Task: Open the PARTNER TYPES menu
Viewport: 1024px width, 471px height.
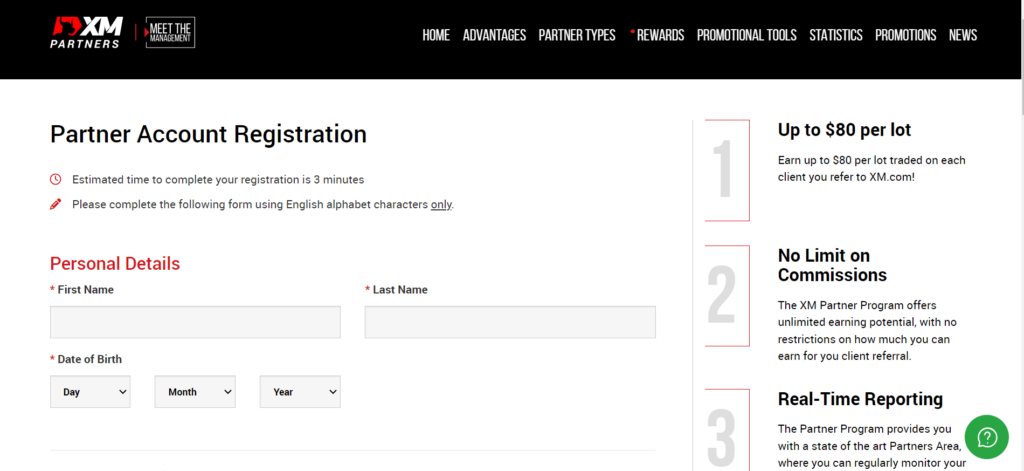Action: [577, 35]
